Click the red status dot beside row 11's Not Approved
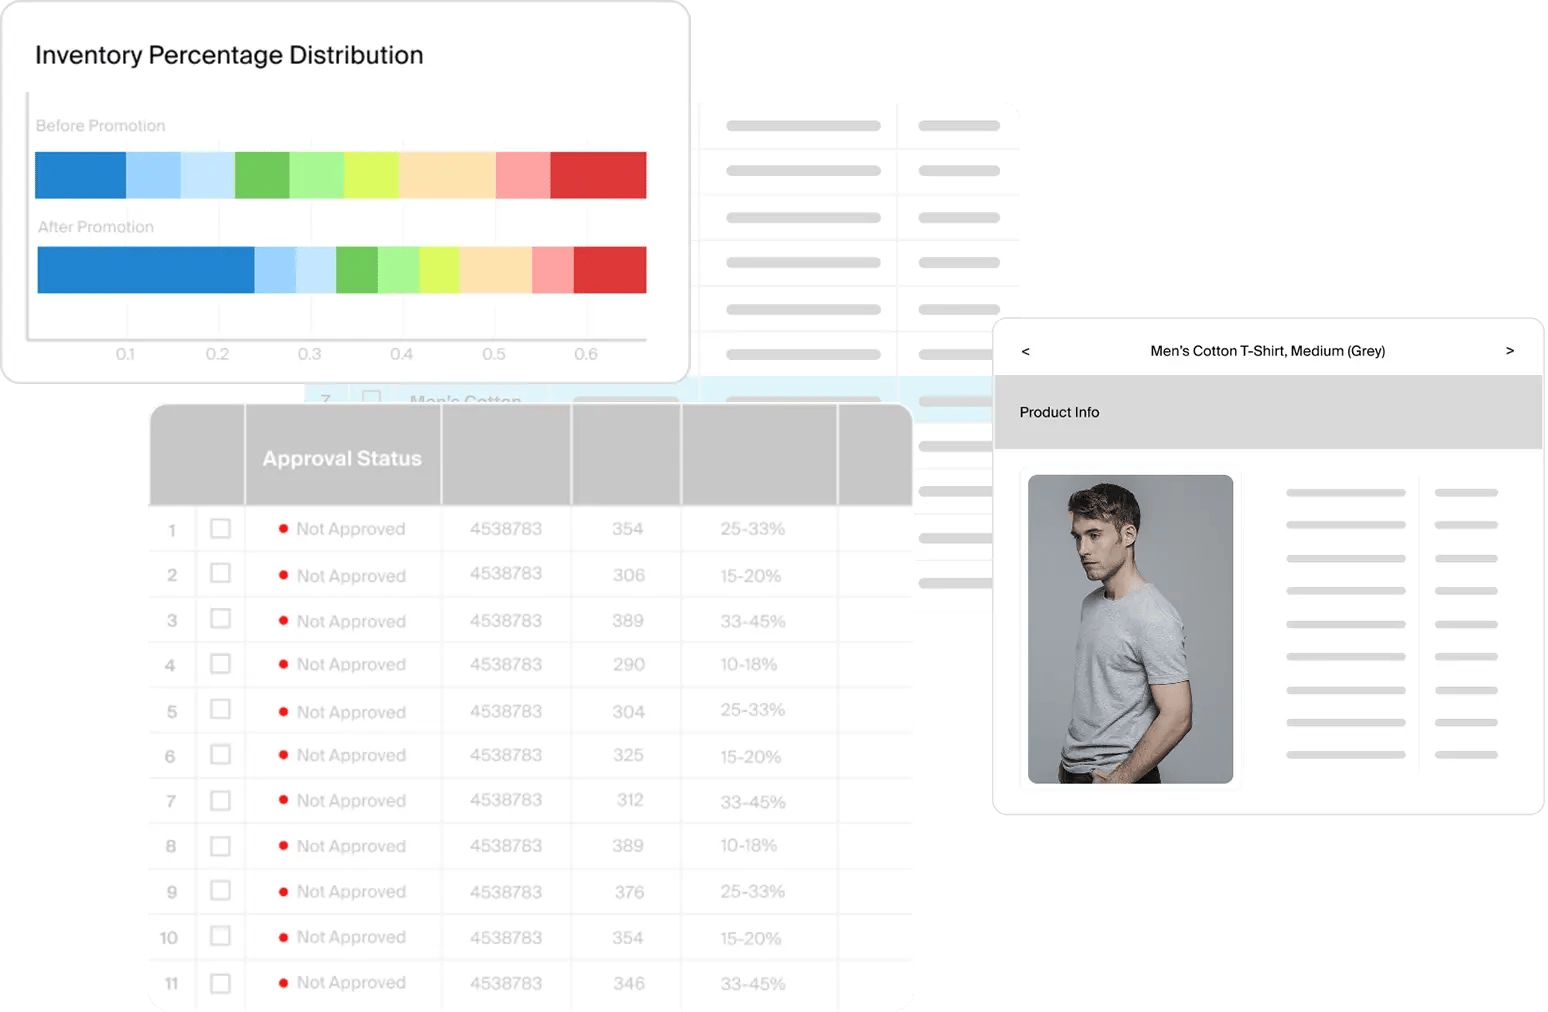The height and width of the screenshot is (1012, 1548). pos(284,982)
